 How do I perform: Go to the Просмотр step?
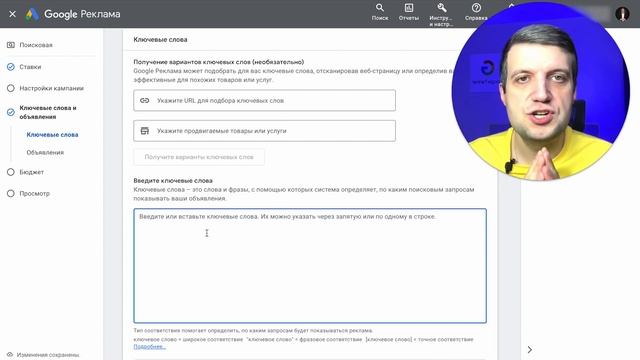pos(34,193)
